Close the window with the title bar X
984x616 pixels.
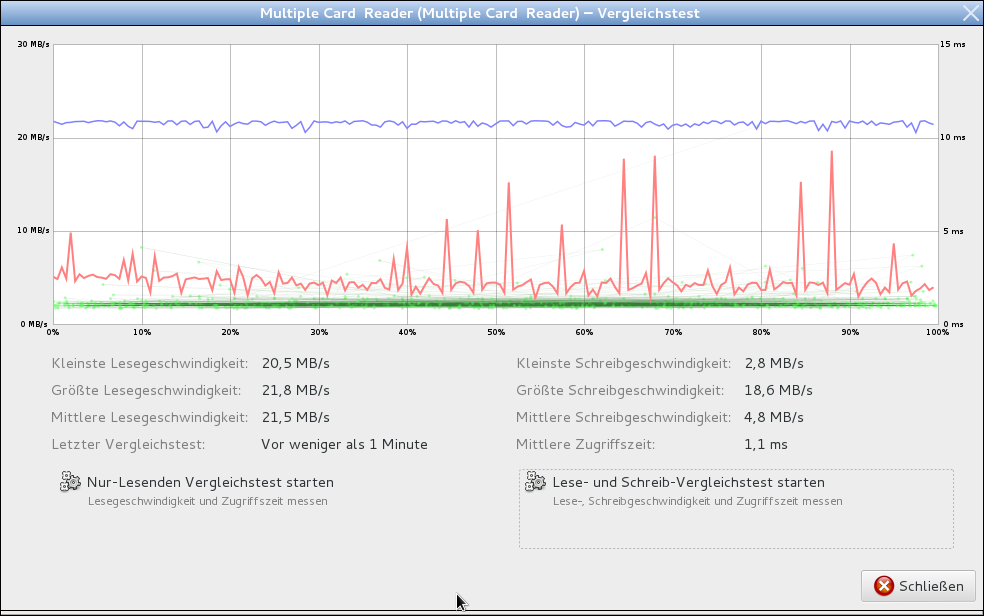[969, 13]
